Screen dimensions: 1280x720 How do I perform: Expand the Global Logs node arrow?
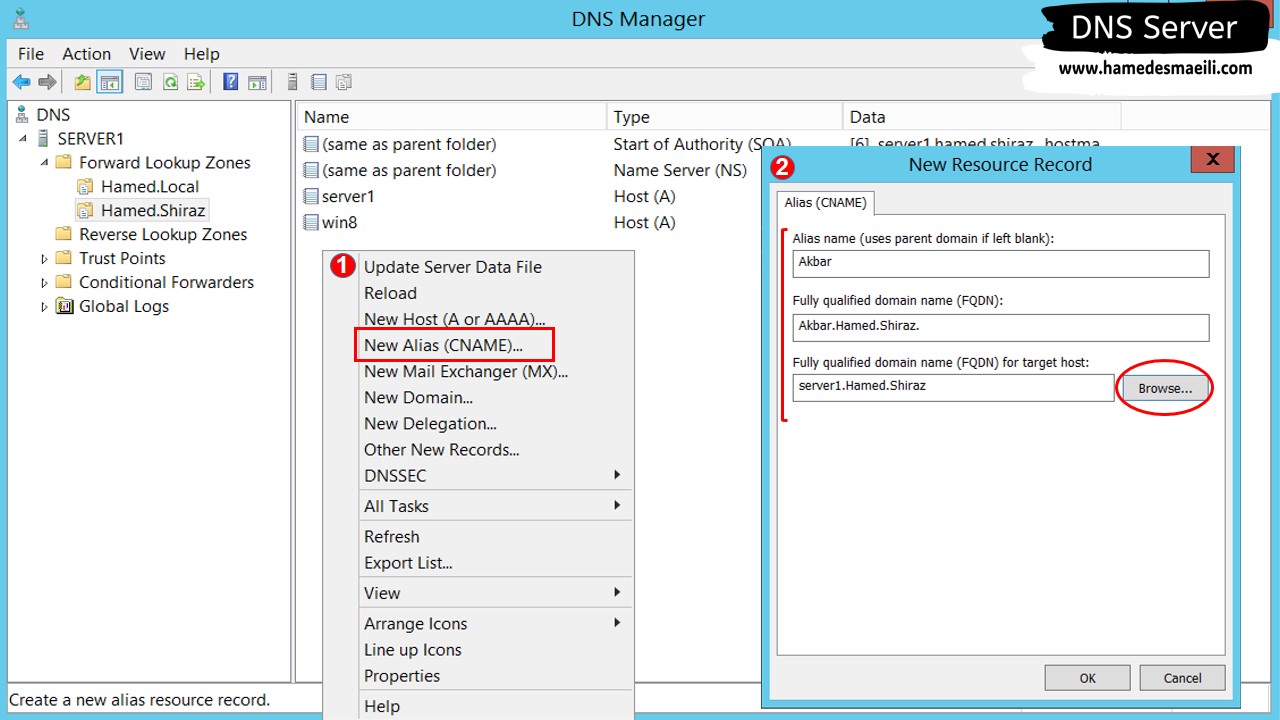pyautogui.click(x=44, y=307)
